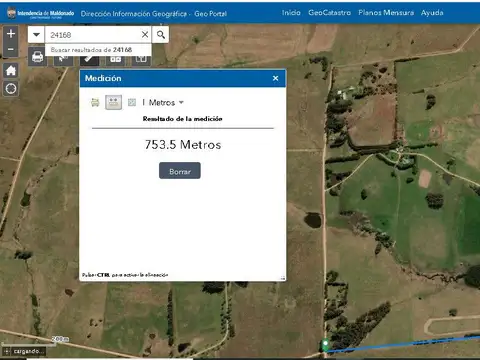Screen dimensions: 480x360
Task: Select the distance measurement tool
Action: [x=113, y=102]
